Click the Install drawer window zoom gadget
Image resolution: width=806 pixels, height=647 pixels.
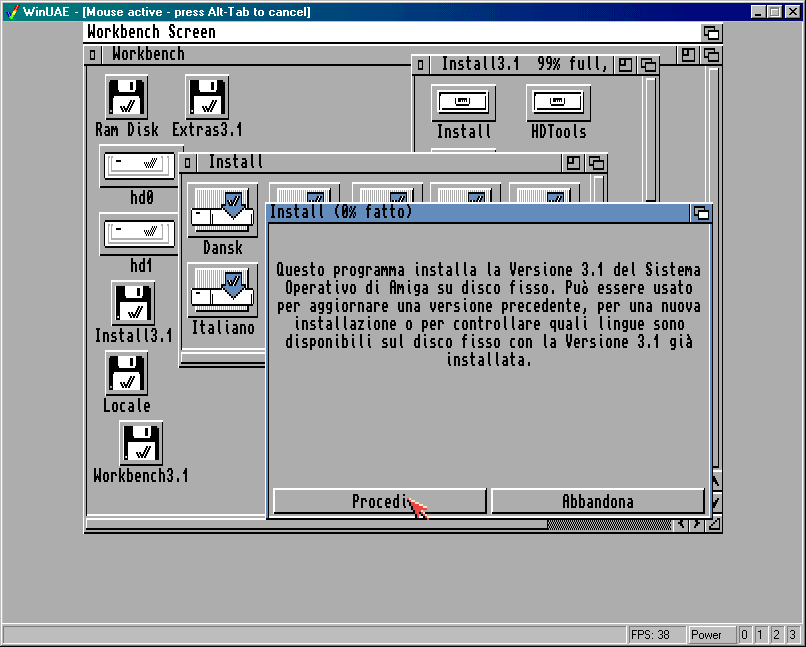click(x=573, y=163)
